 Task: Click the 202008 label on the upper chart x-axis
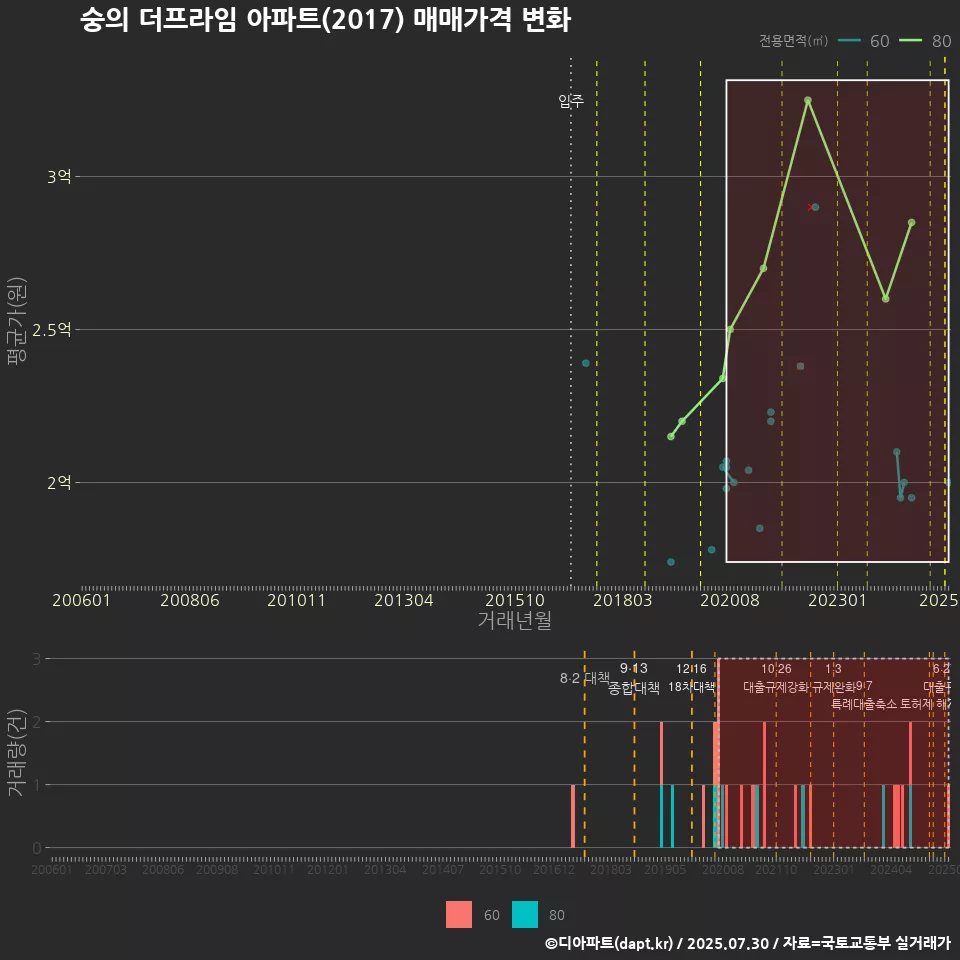pyautogui.click(x=730, y=600)
